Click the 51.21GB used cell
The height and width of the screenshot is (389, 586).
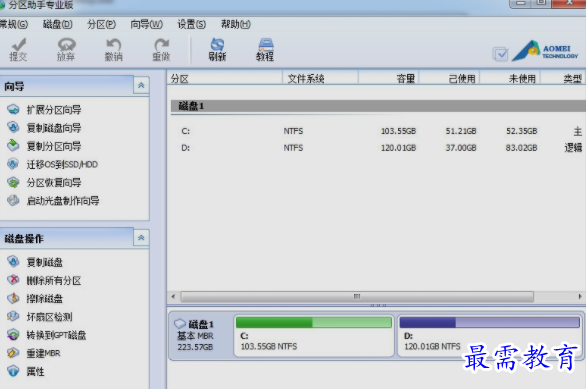tap(461, 131)
